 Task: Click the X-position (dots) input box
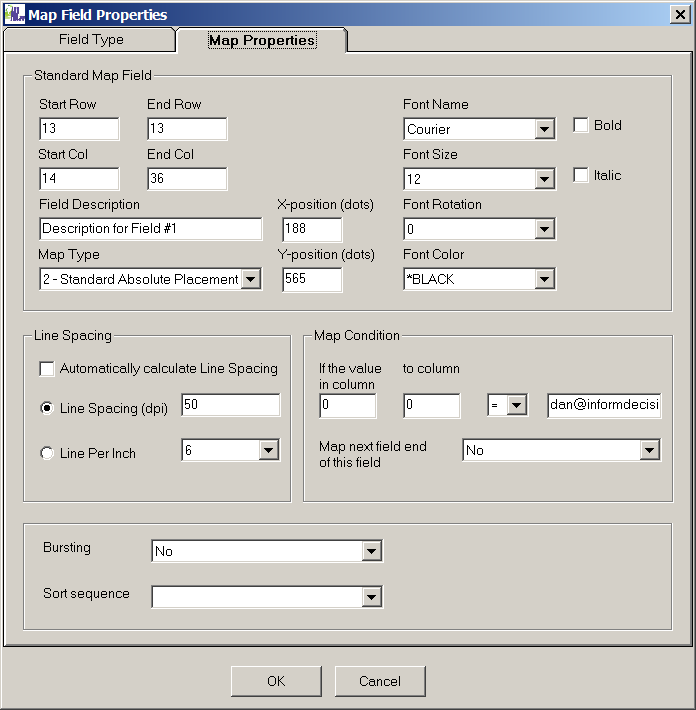311,229
